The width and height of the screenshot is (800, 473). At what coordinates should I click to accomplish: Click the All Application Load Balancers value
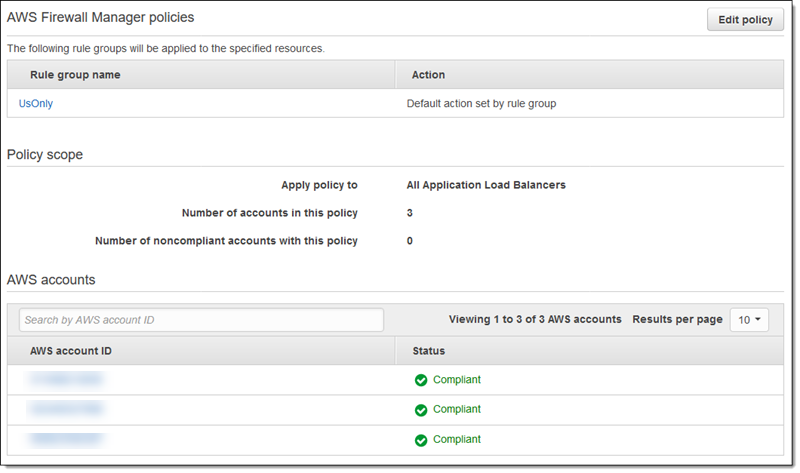pos(486,185)
